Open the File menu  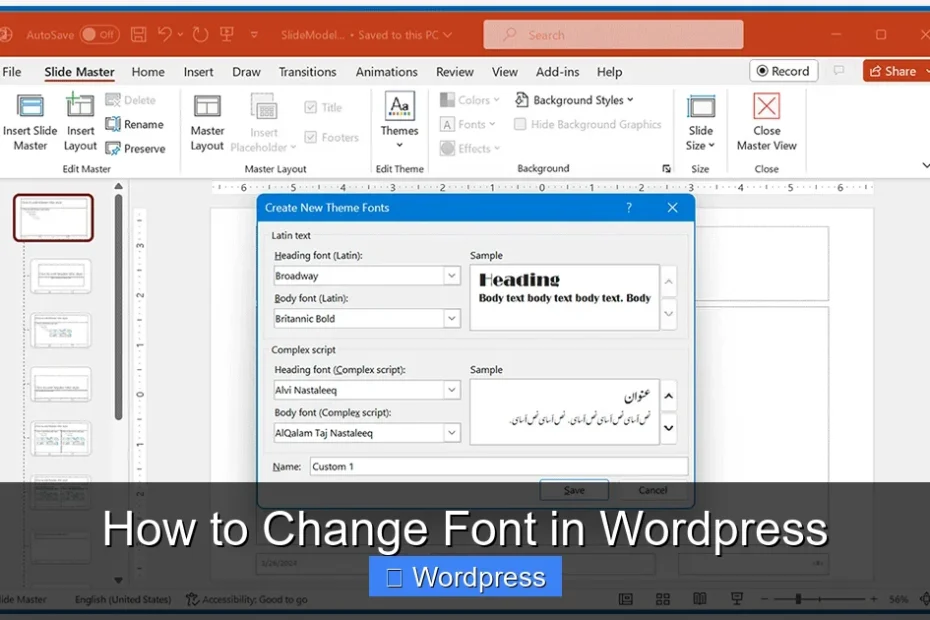[x=11, y=72]
